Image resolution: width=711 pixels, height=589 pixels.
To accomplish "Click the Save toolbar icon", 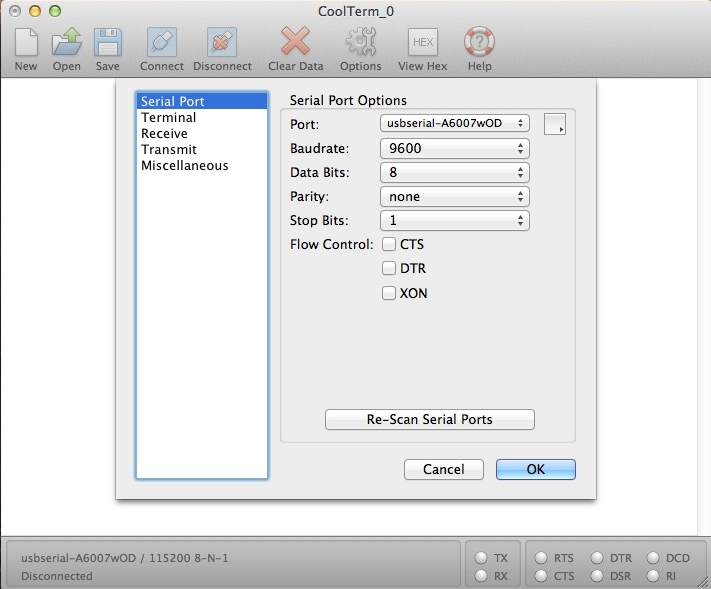I will tap(107, 43).
